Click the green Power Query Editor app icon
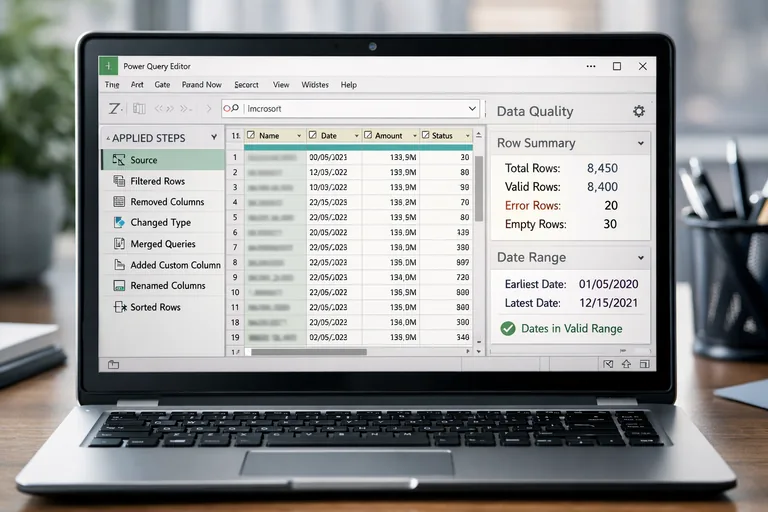This screenshot has width=768, height=512. click(108, 66)
